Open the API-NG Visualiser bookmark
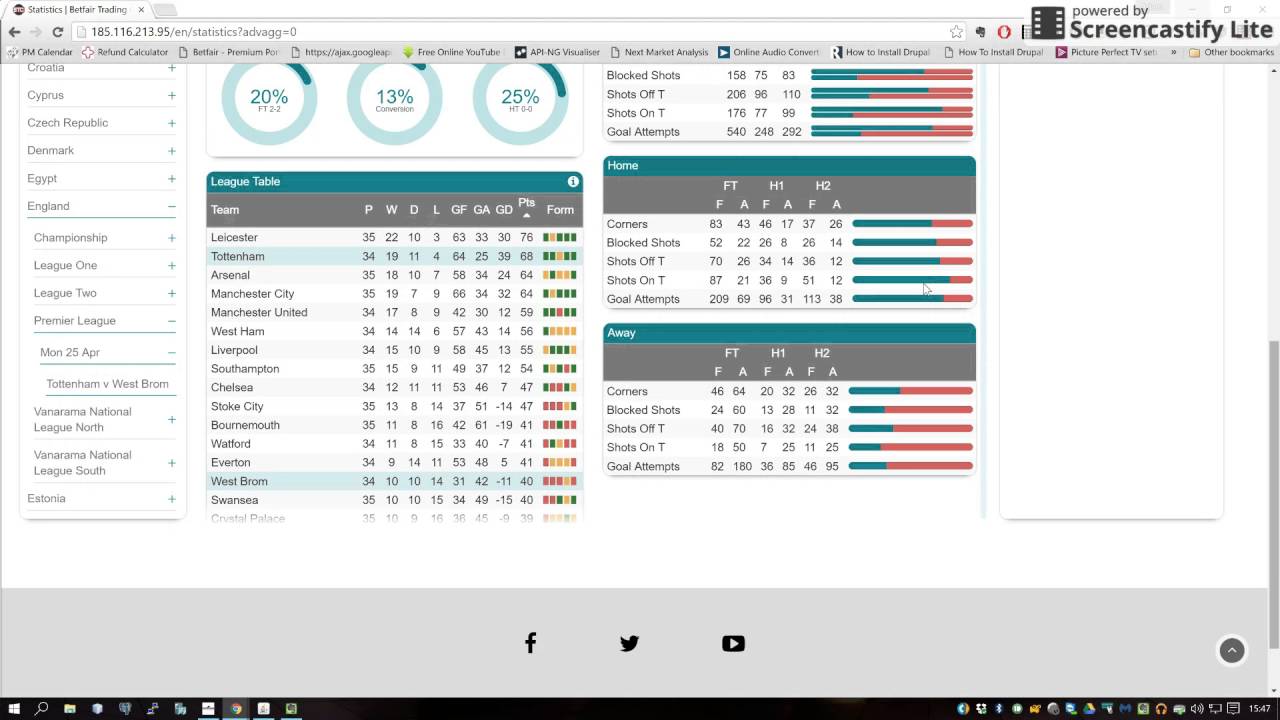This screenshot has width=1280, height=720. [x=557, y=52]
